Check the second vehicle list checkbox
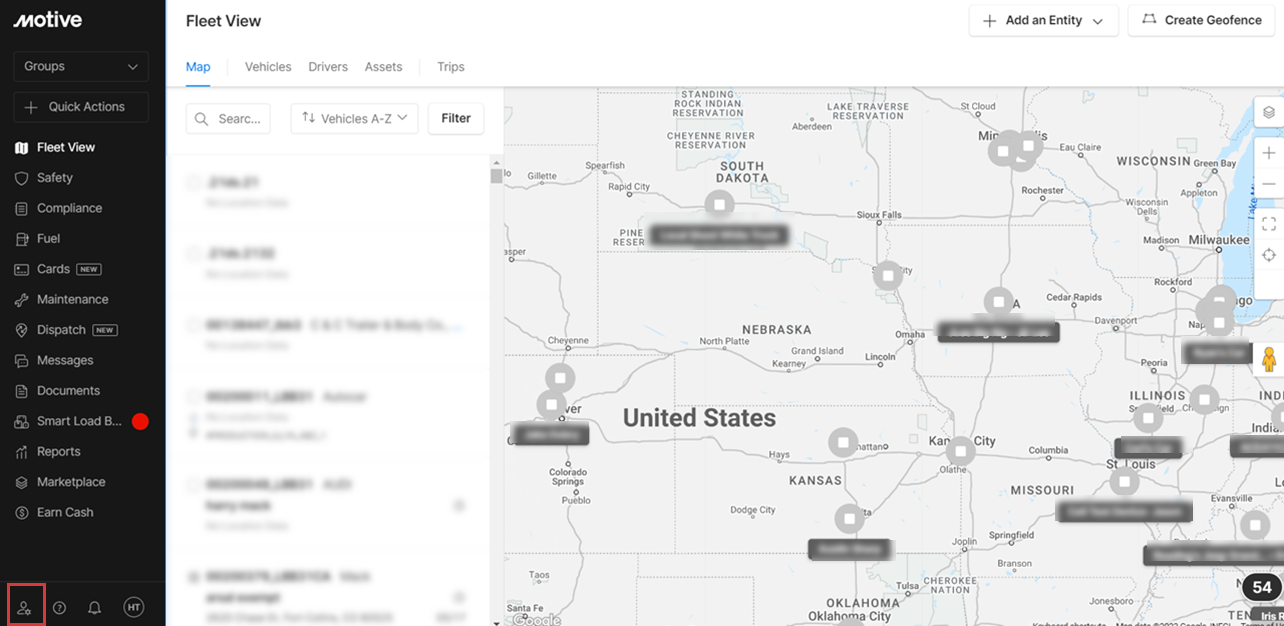 point(194,253)
